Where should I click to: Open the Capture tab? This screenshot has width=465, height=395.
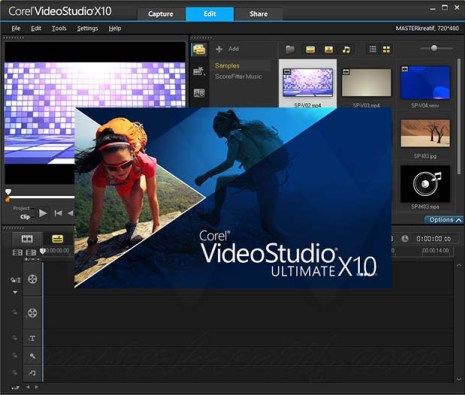[161, 14]
